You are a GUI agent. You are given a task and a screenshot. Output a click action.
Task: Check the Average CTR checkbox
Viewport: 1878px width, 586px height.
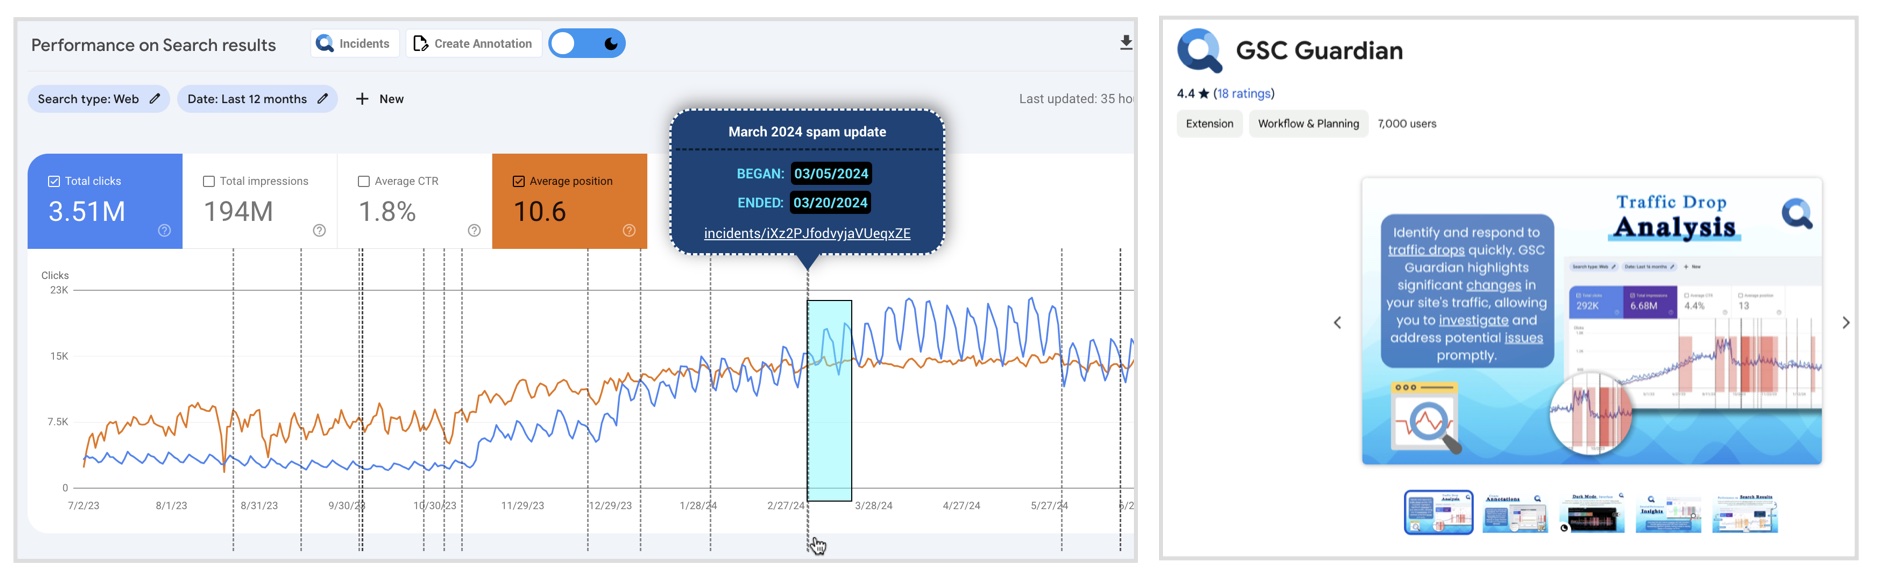coord(364,181)
